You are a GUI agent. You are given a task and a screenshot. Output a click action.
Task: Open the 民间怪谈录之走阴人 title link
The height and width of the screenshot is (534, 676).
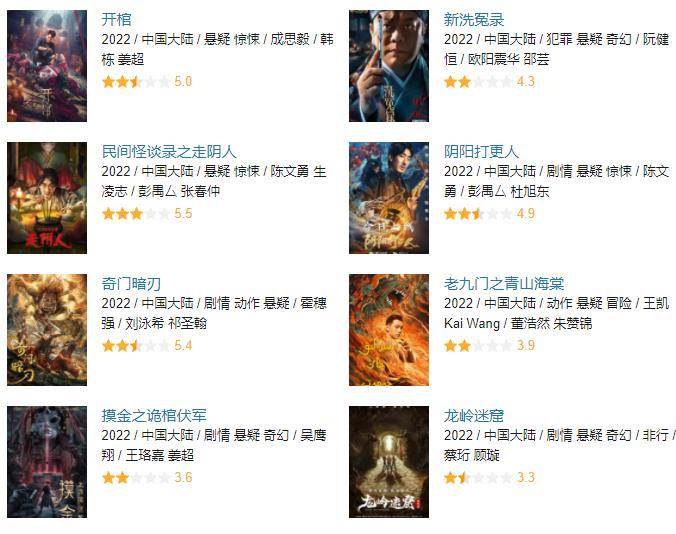point(169,151)
